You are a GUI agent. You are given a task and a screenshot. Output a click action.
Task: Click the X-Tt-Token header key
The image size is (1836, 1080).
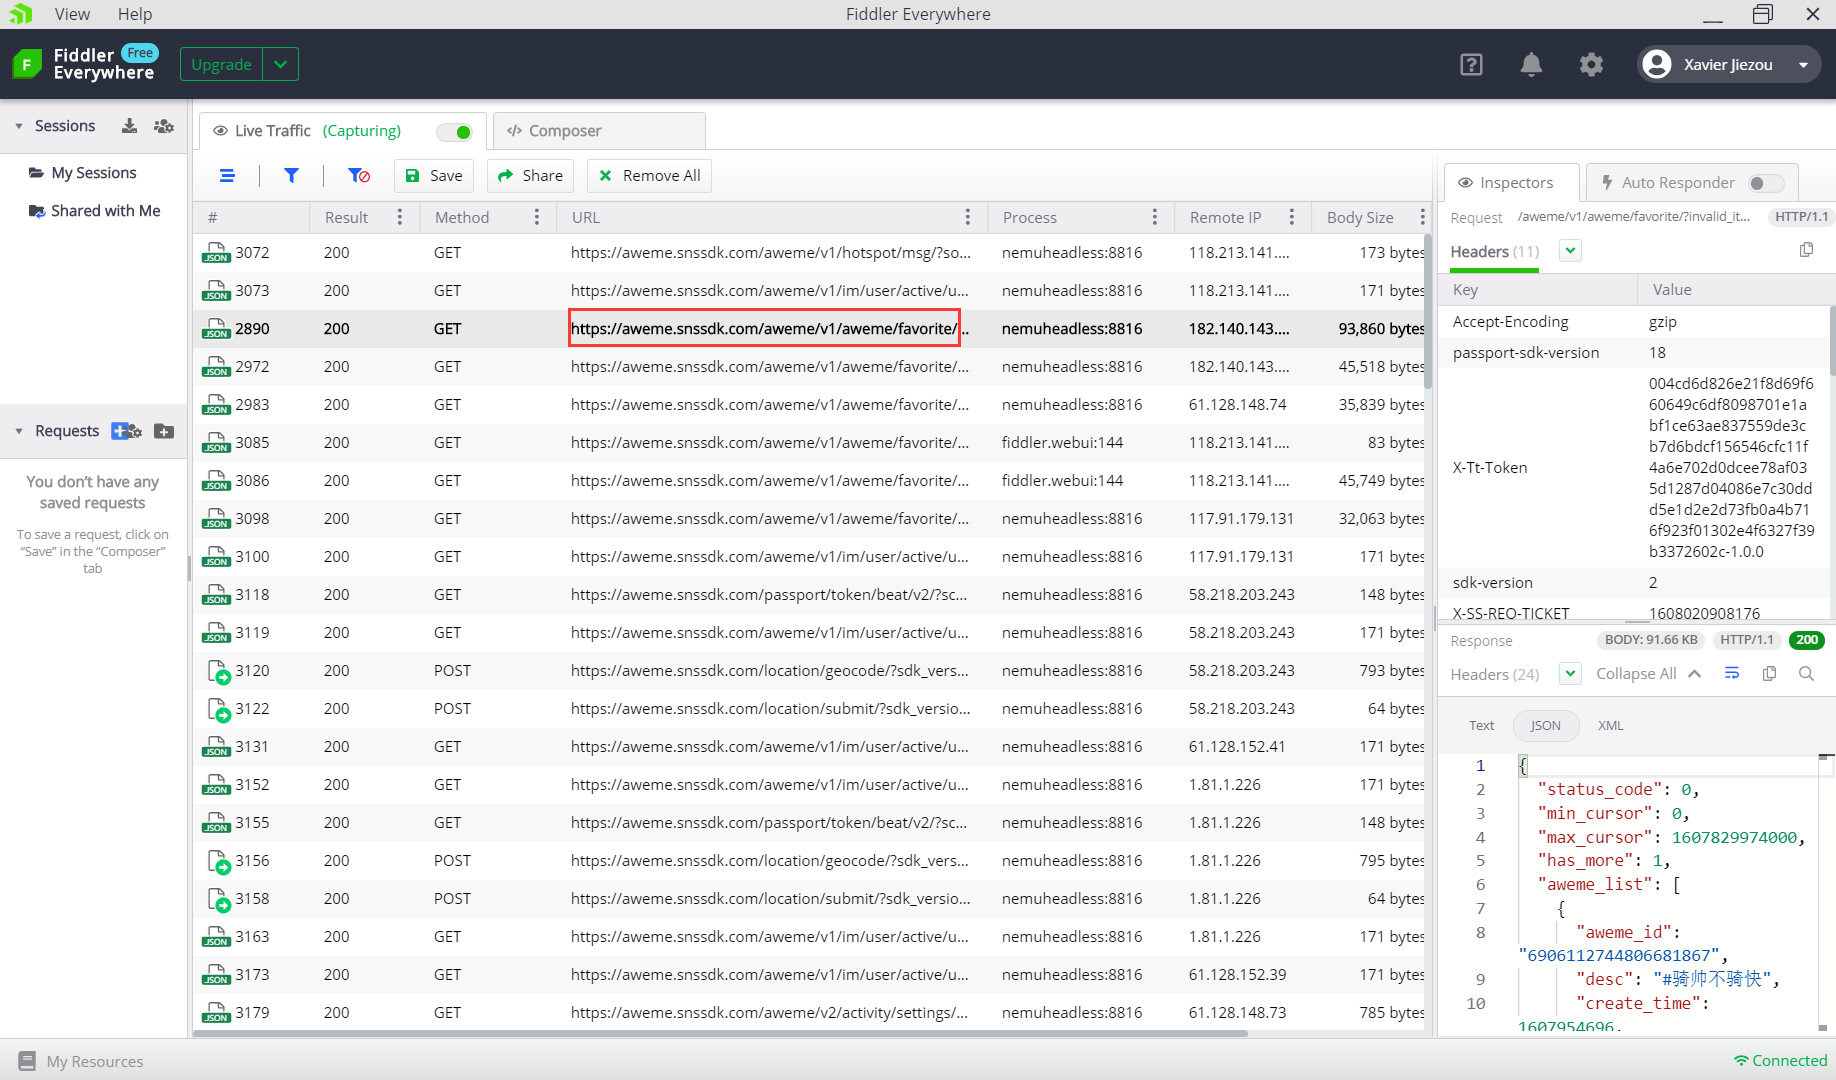[x=1489, y=468]
